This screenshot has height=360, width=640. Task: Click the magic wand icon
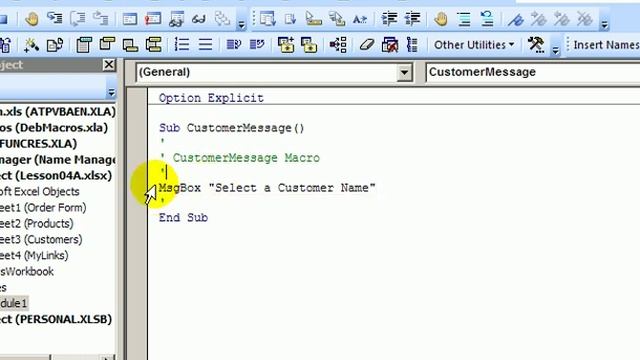[x=31, y=44]
